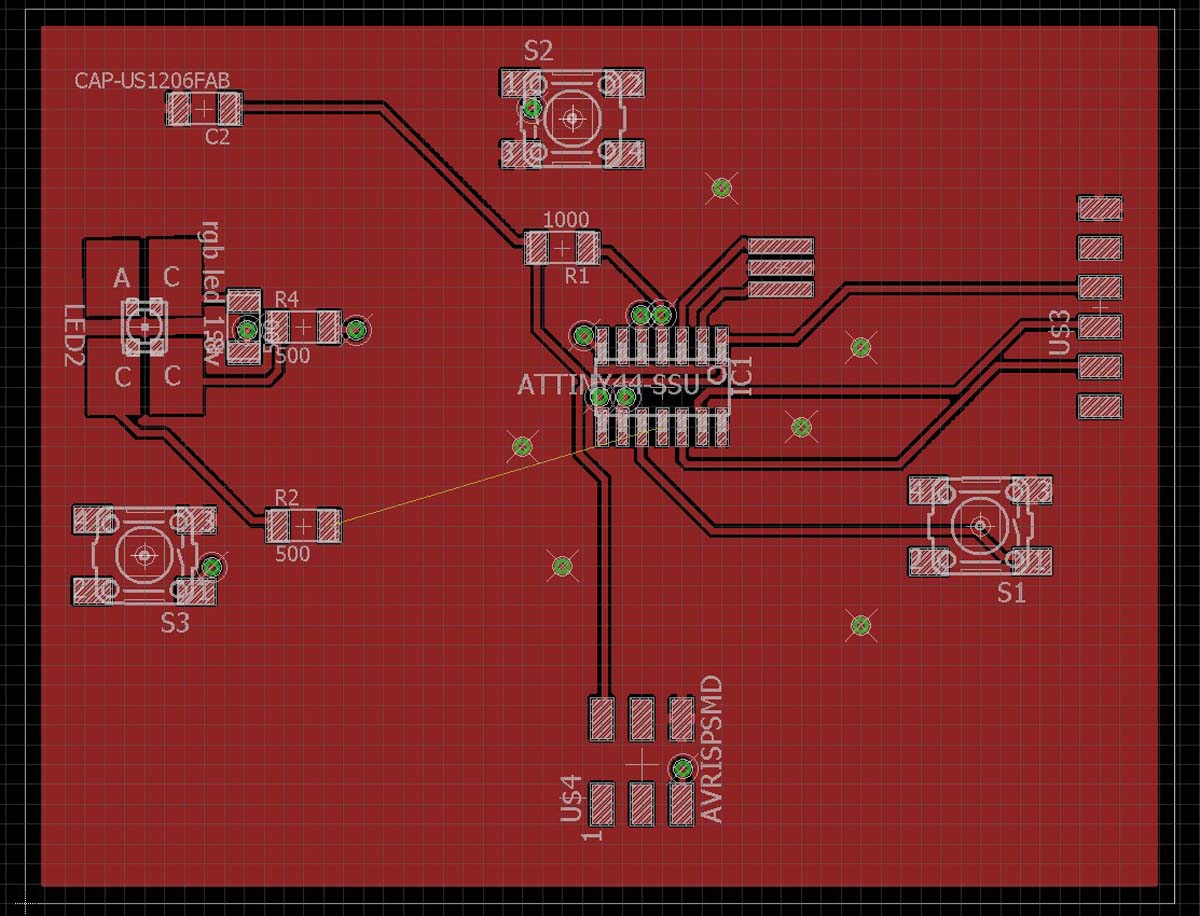Select the AVRISPSMD label text

tap(712, 750)
